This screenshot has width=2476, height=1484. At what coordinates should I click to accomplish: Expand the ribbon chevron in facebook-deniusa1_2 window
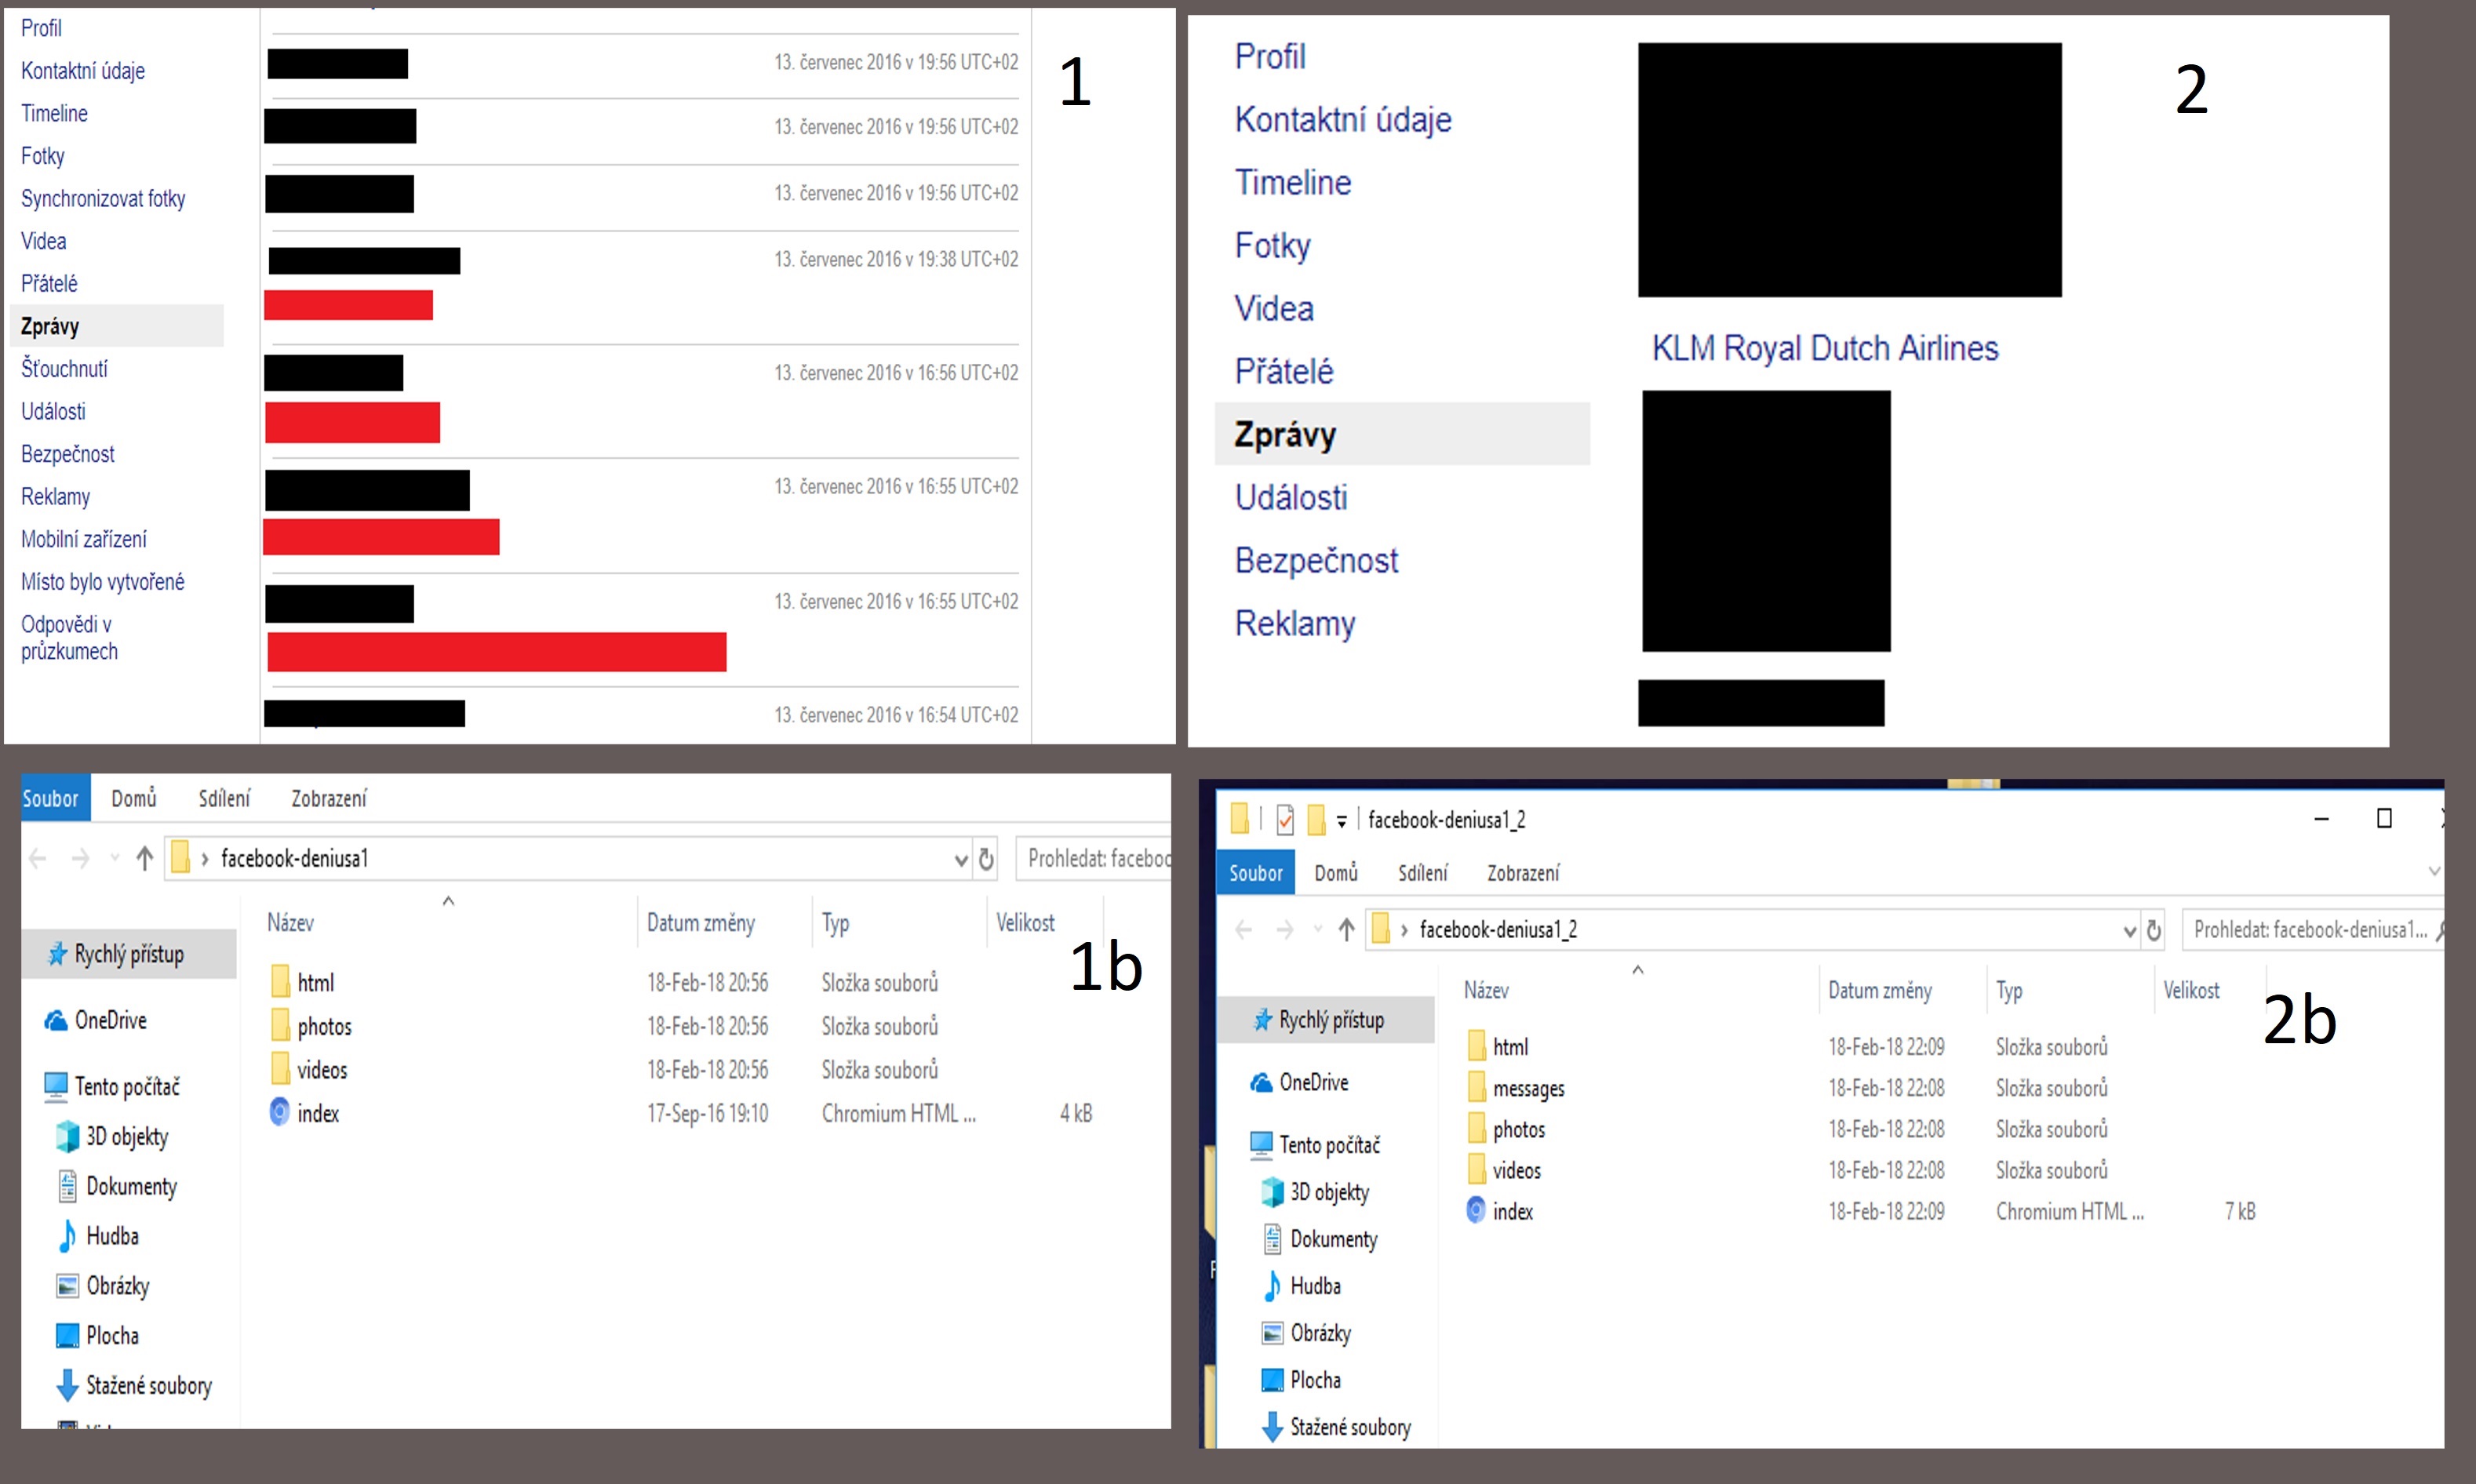[2435, 872]
